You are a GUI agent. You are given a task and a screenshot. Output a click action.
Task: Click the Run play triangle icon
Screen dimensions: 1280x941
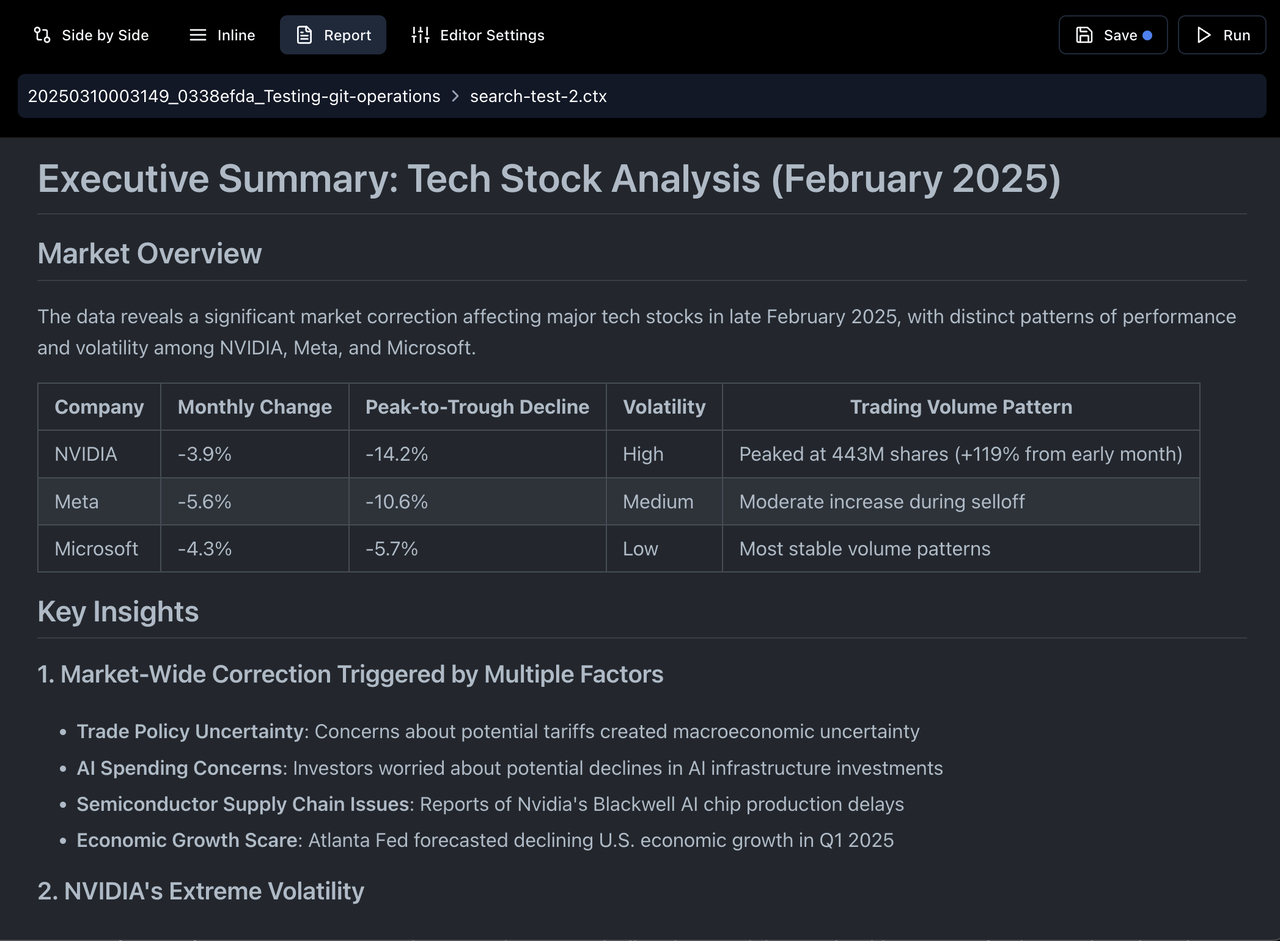pos(1203,35)
